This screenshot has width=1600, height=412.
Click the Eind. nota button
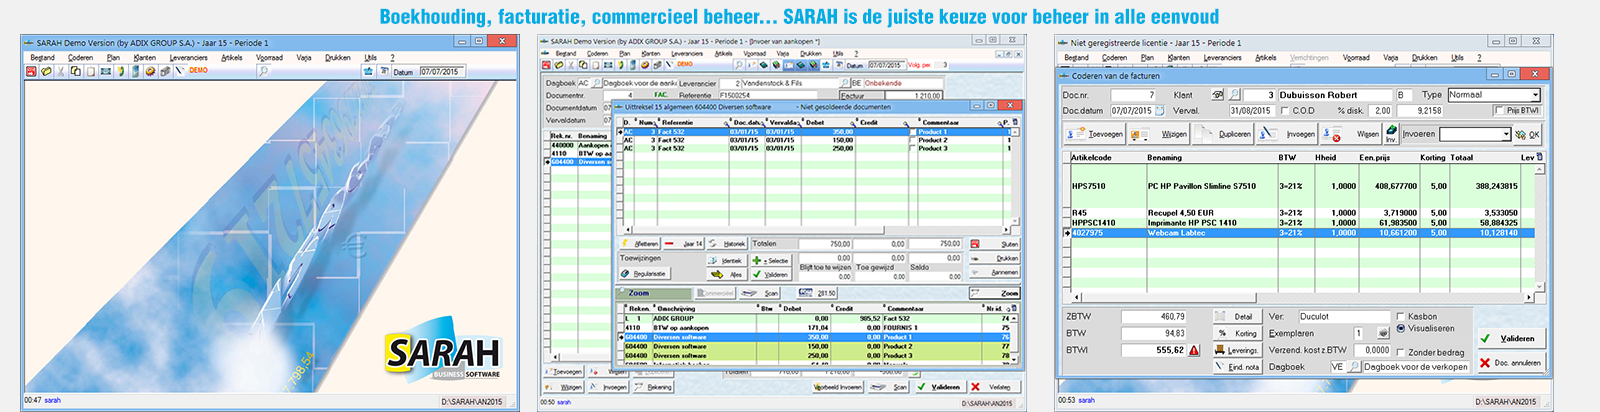[x=1237, y=367]
